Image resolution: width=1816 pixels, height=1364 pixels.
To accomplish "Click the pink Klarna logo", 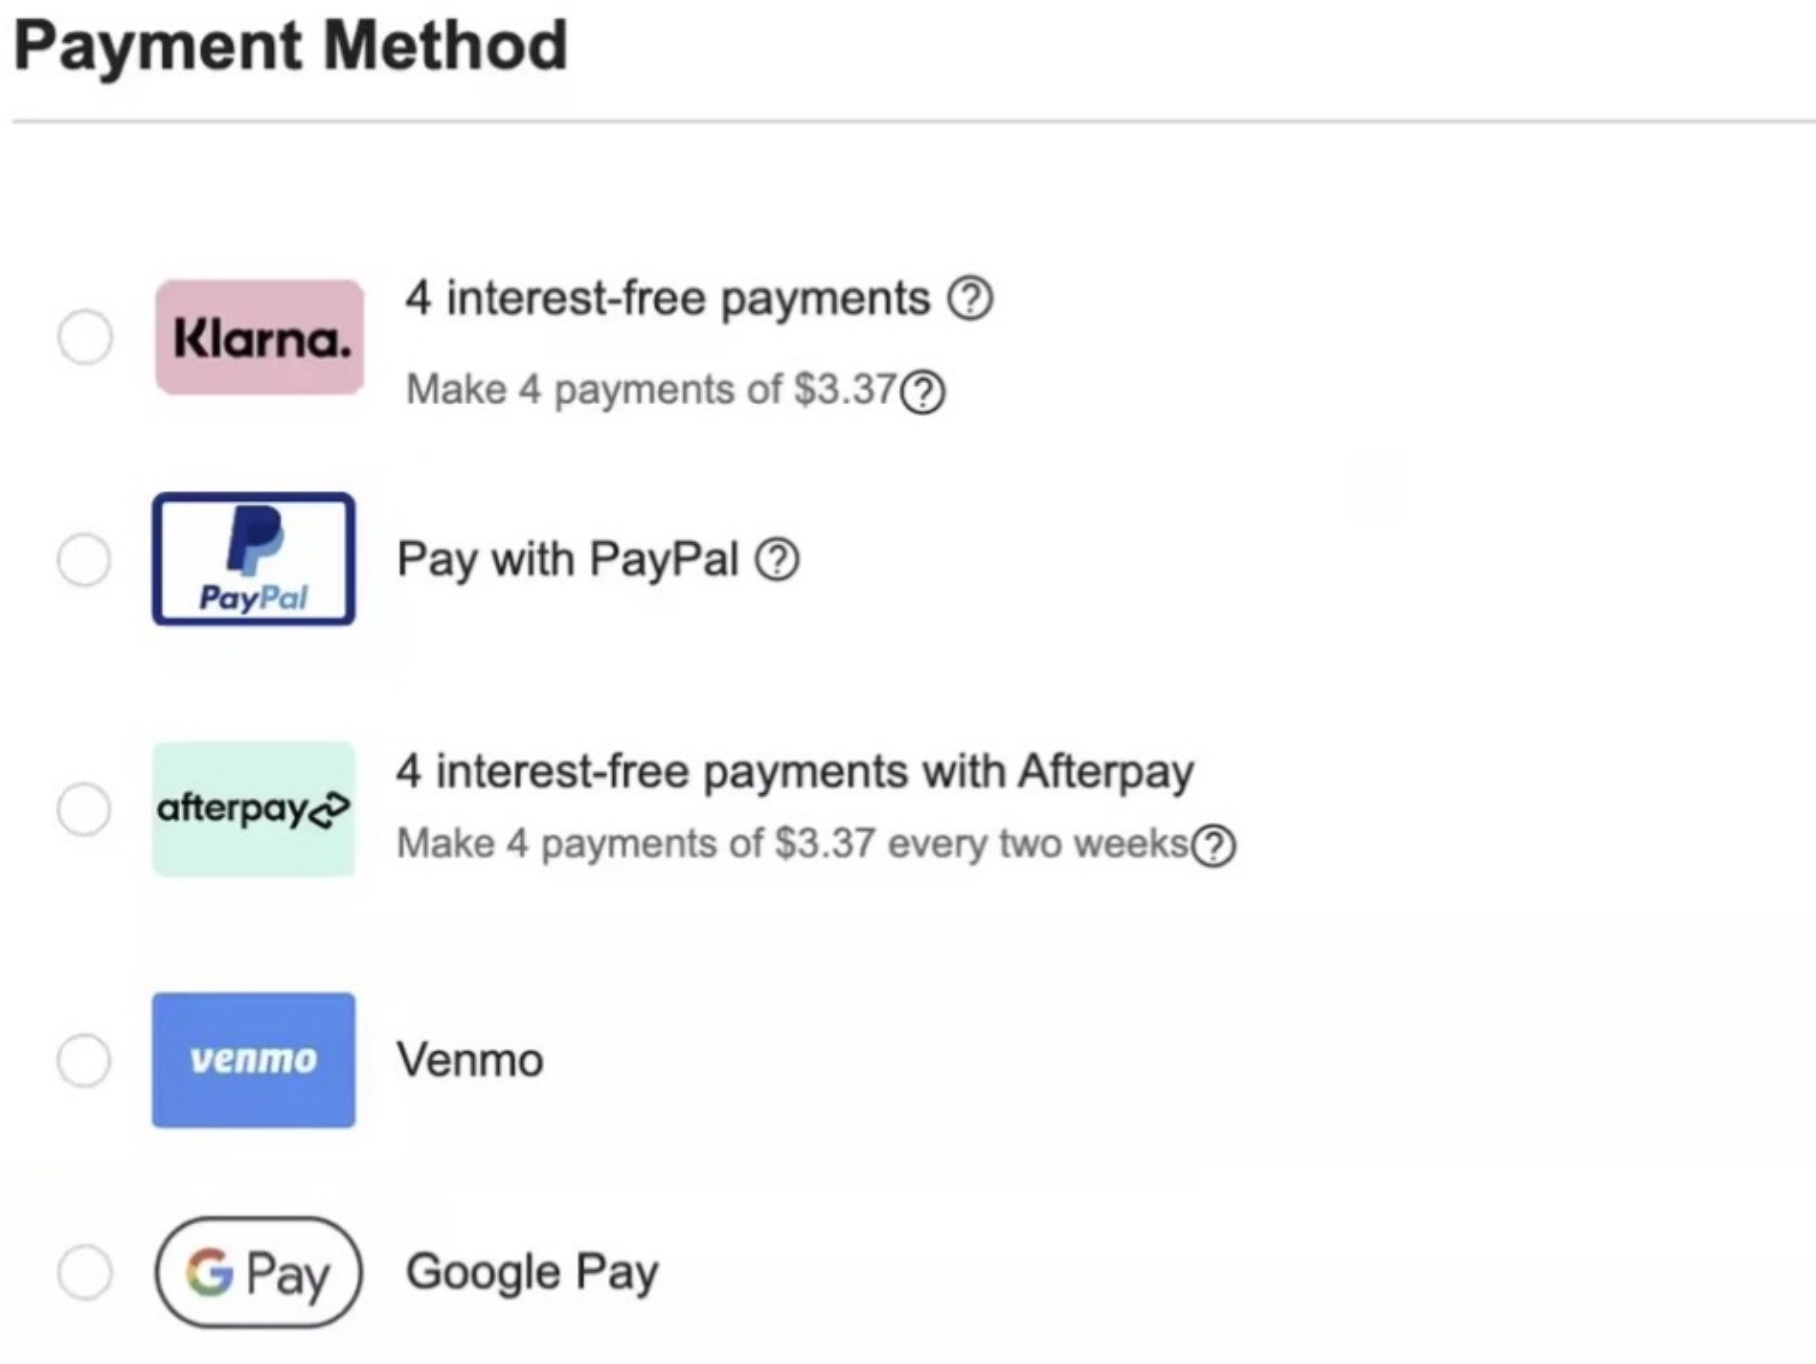I will (259, 337).
